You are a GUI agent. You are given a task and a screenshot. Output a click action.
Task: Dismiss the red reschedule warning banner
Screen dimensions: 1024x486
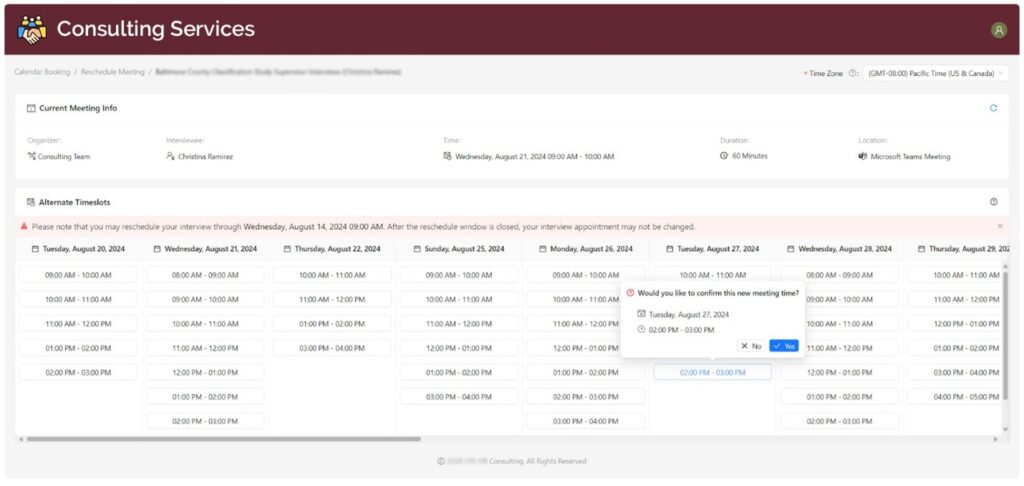[999, 227]
